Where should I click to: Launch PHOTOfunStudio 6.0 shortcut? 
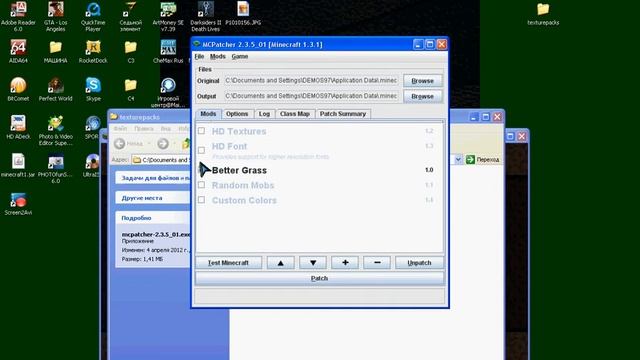click(56, 168)
